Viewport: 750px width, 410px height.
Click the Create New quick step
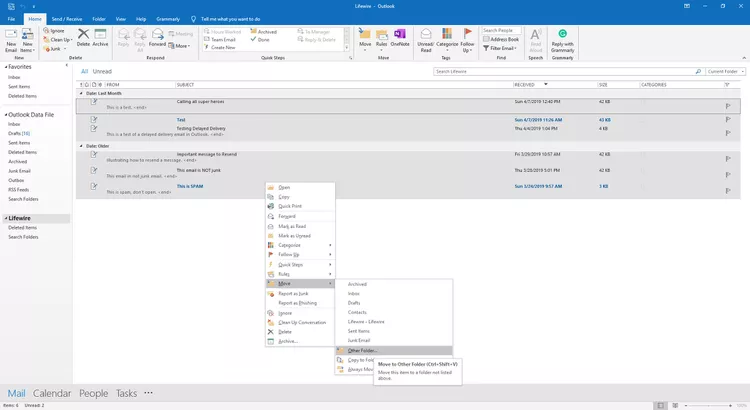(223, 47)
